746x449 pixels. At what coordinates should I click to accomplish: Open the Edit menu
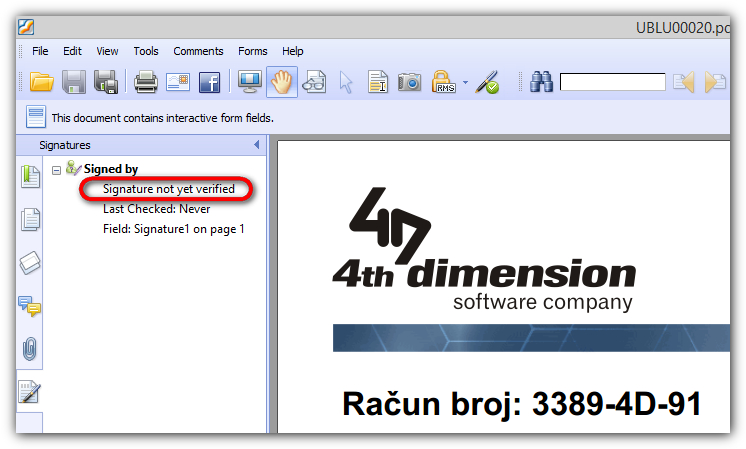pyautogui.click(x=72, y=51)
